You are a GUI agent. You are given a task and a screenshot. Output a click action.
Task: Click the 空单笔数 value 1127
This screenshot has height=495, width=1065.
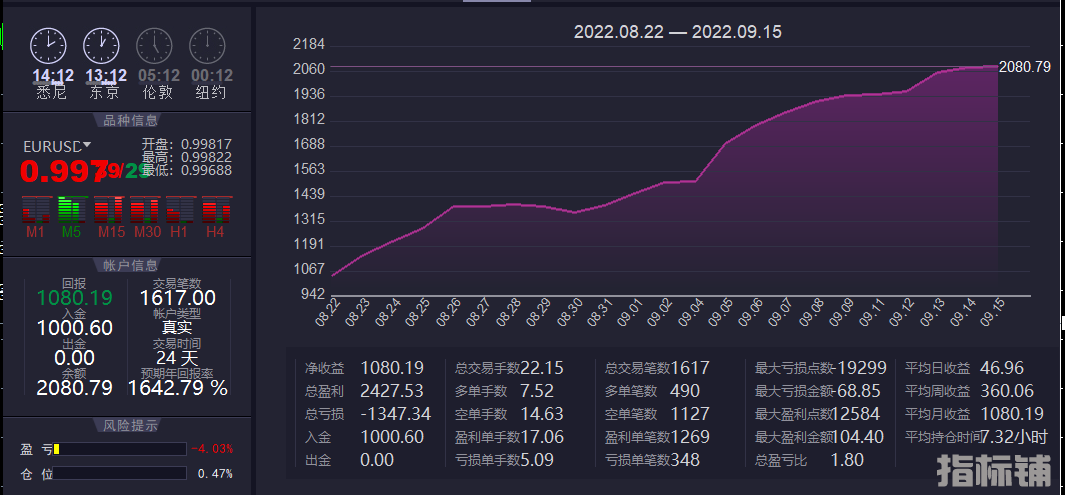coord(691,414)
